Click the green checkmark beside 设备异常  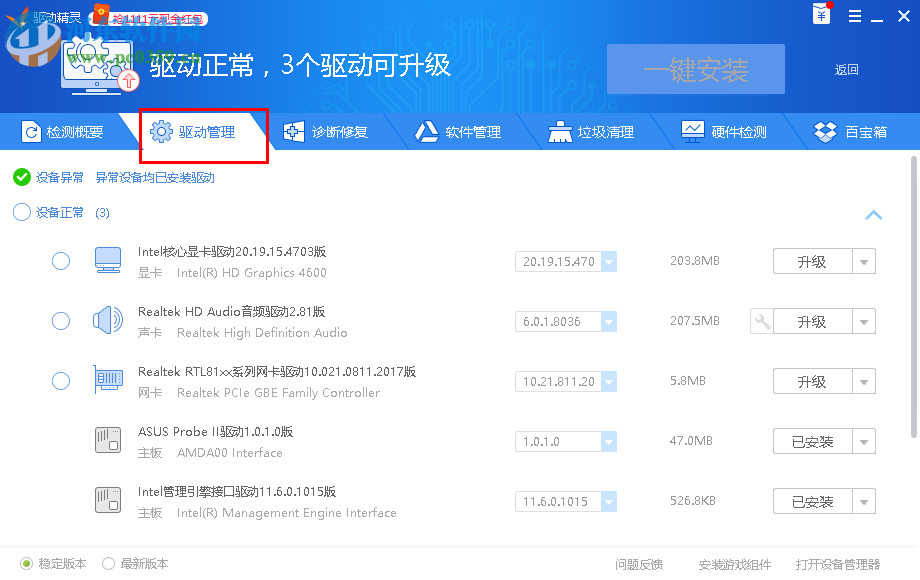(x=21, y=179)
